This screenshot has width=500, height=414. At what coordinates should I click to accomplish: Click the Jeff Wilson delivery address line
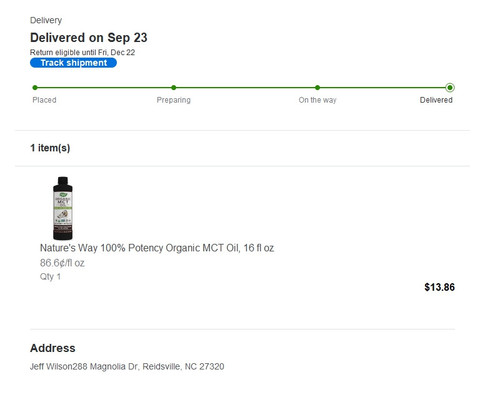pyautogui.click(x=127, y=367)
